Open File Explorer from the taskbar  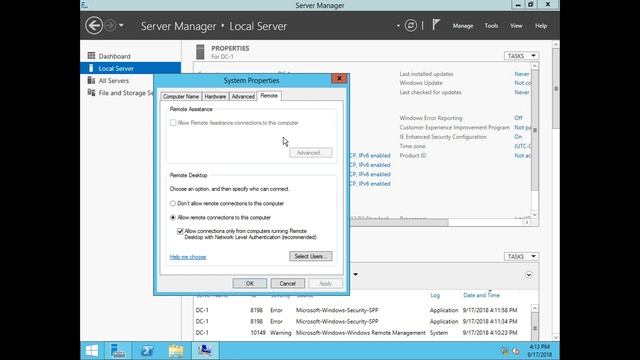pos(176,351)
